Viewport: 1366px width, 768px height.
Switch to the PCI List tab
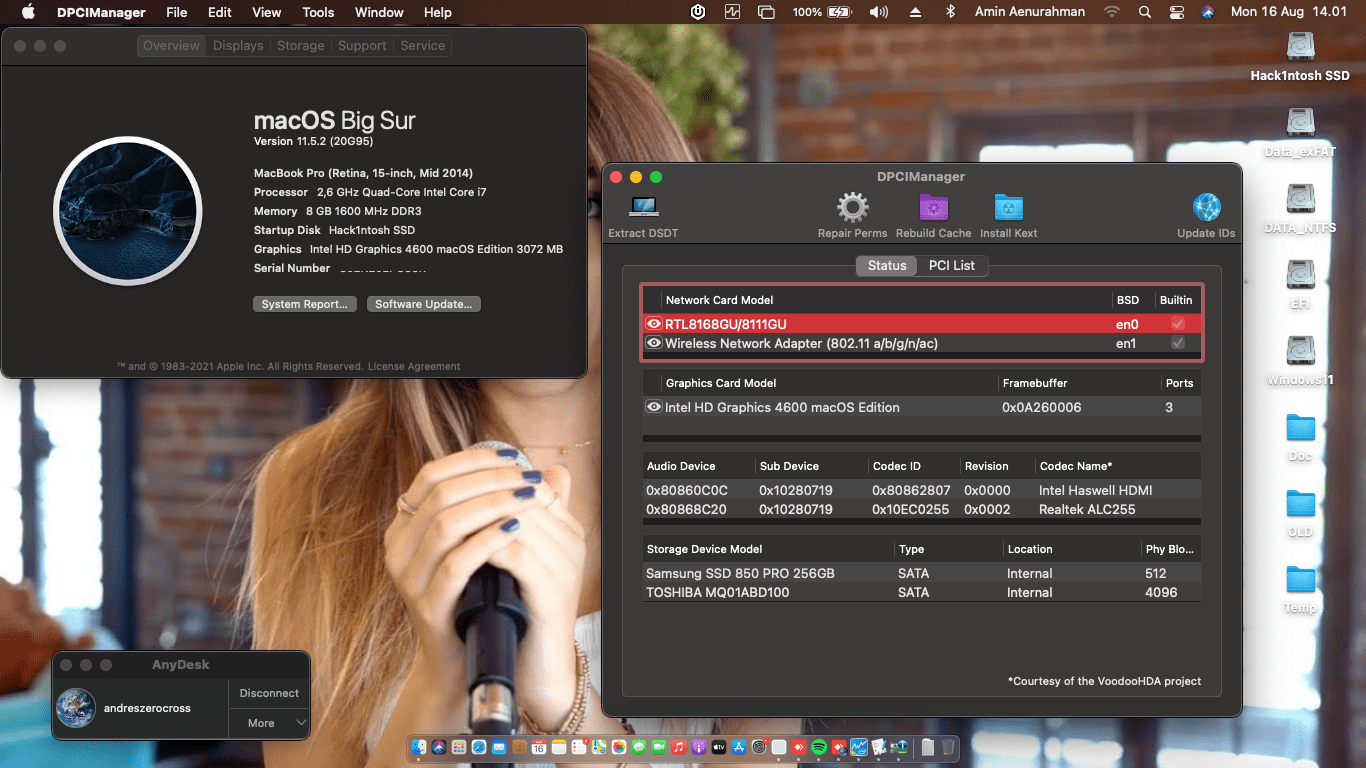[951, 265]
